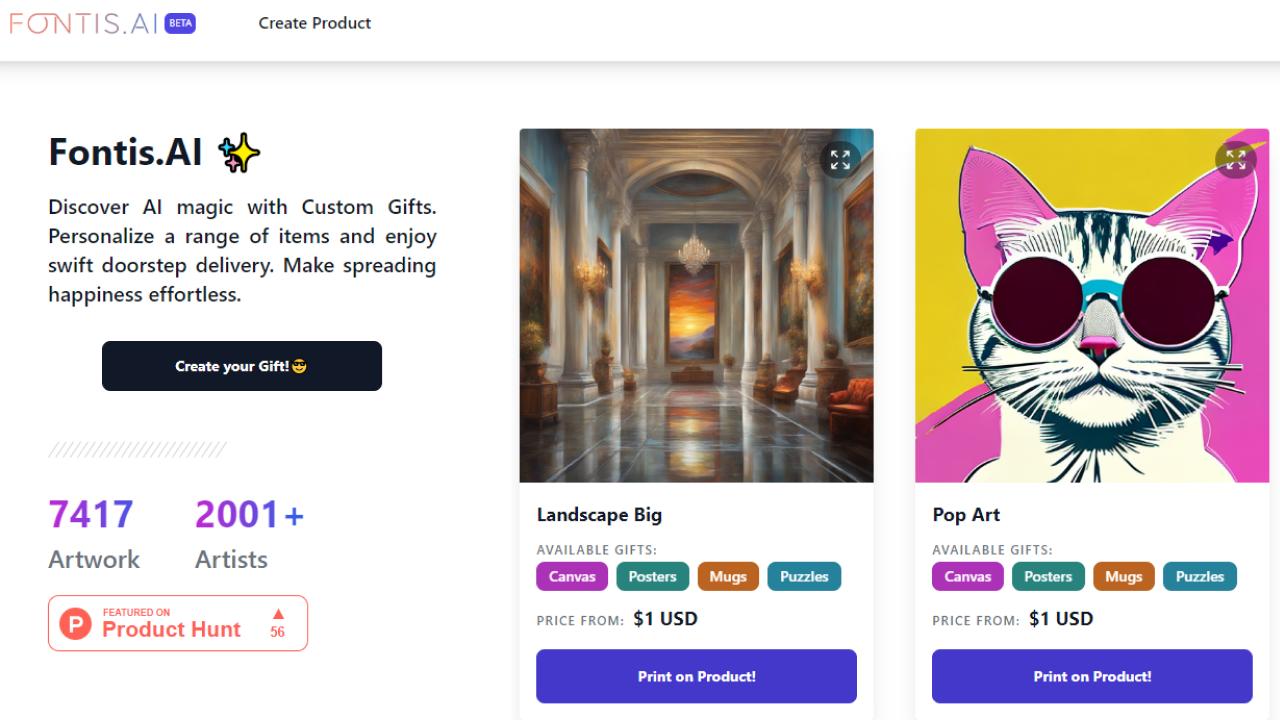Click the Fontis.AI logo

[x=83, y=23]
